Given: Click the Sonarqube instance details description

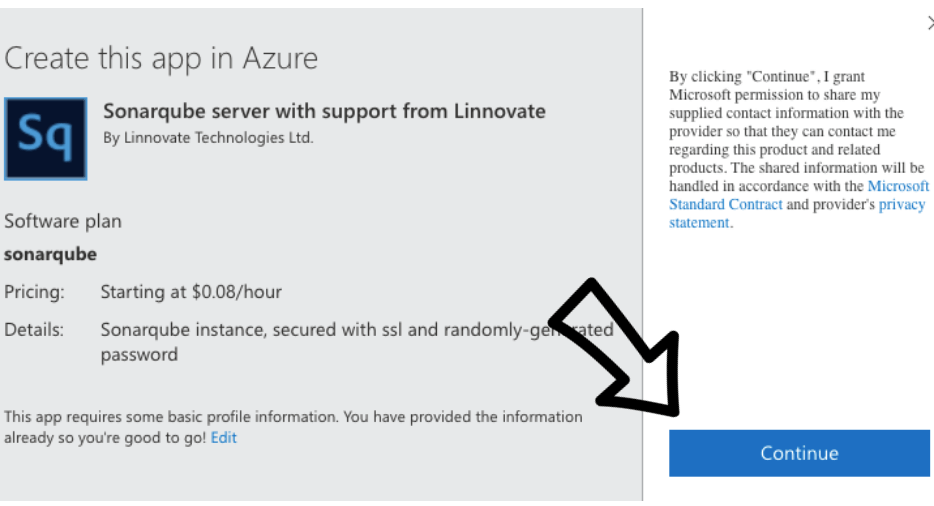Looking at the screenshot, I should click(x=357, y=342).
